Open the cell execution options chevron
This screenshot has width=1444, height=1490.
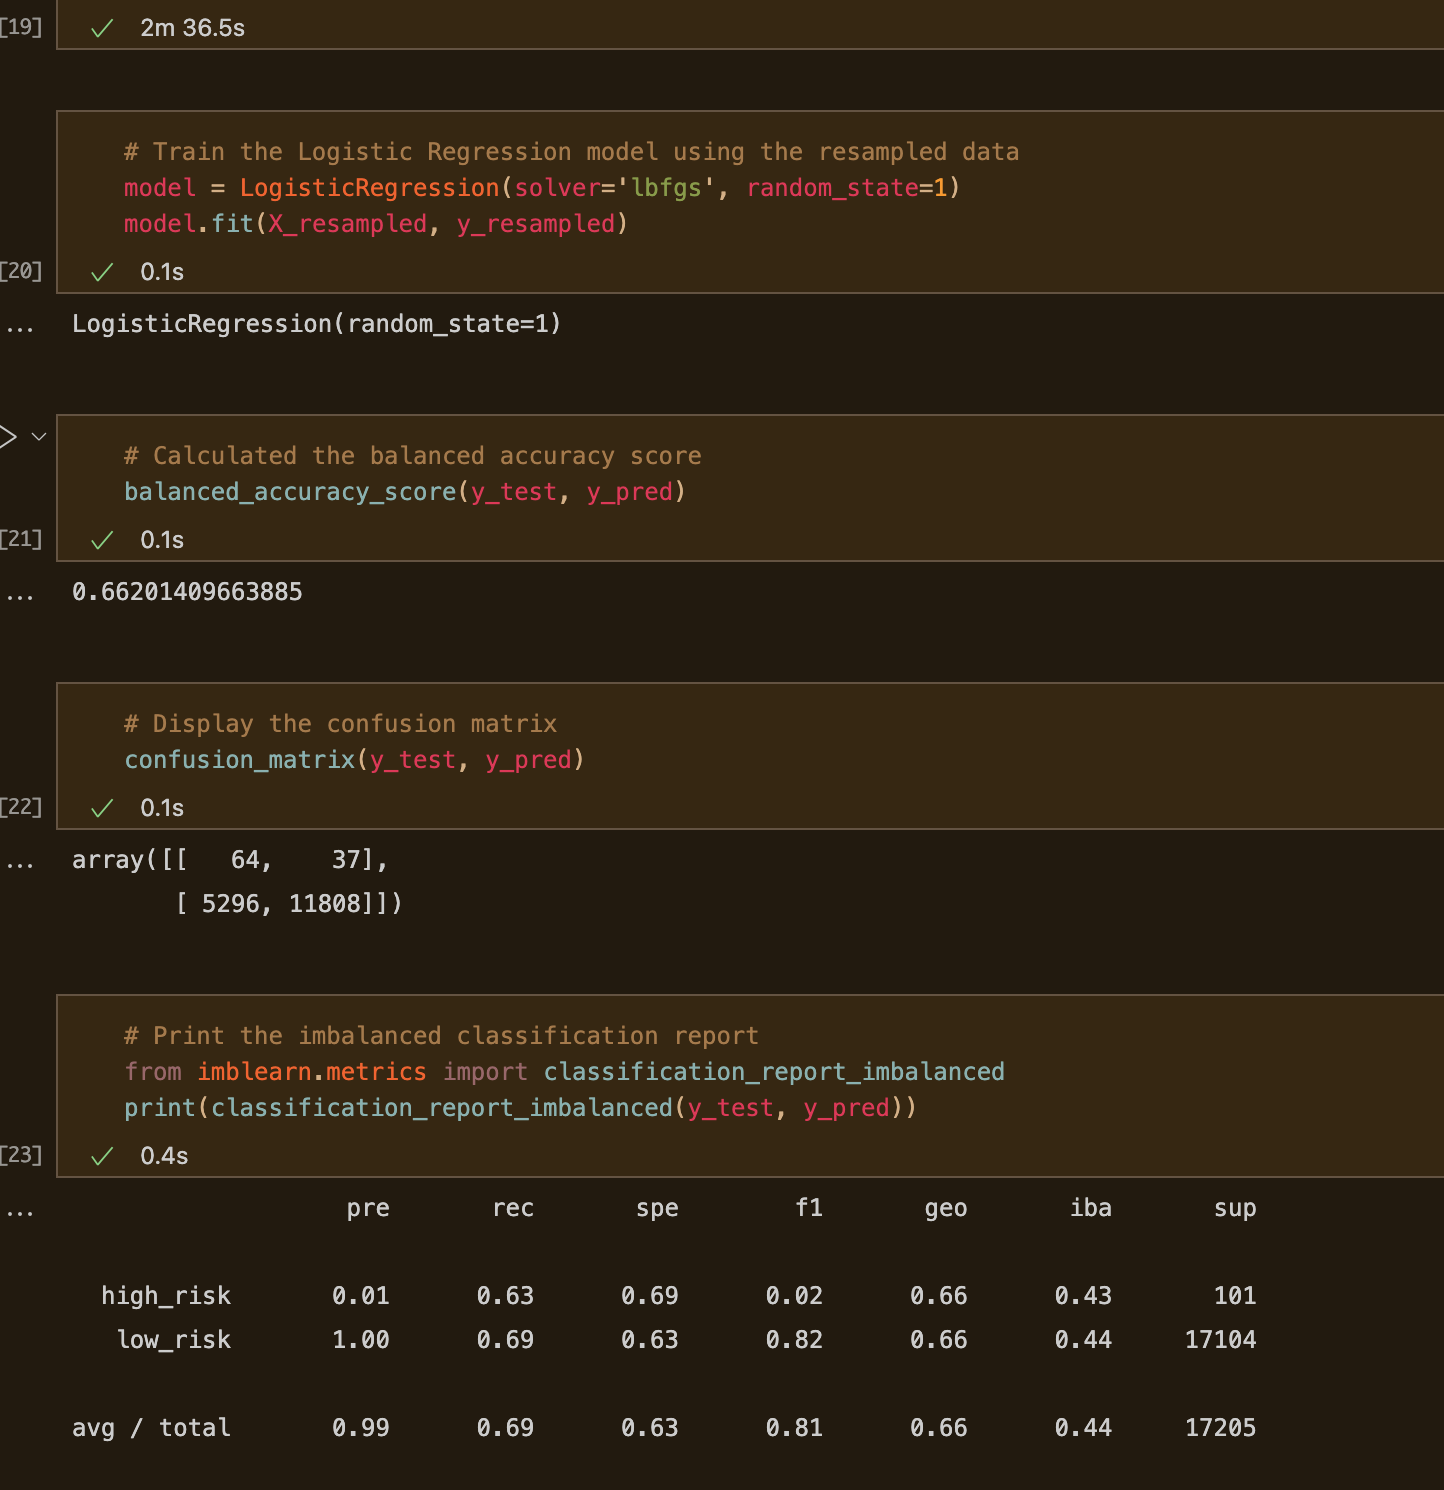[x=38, y=436]
